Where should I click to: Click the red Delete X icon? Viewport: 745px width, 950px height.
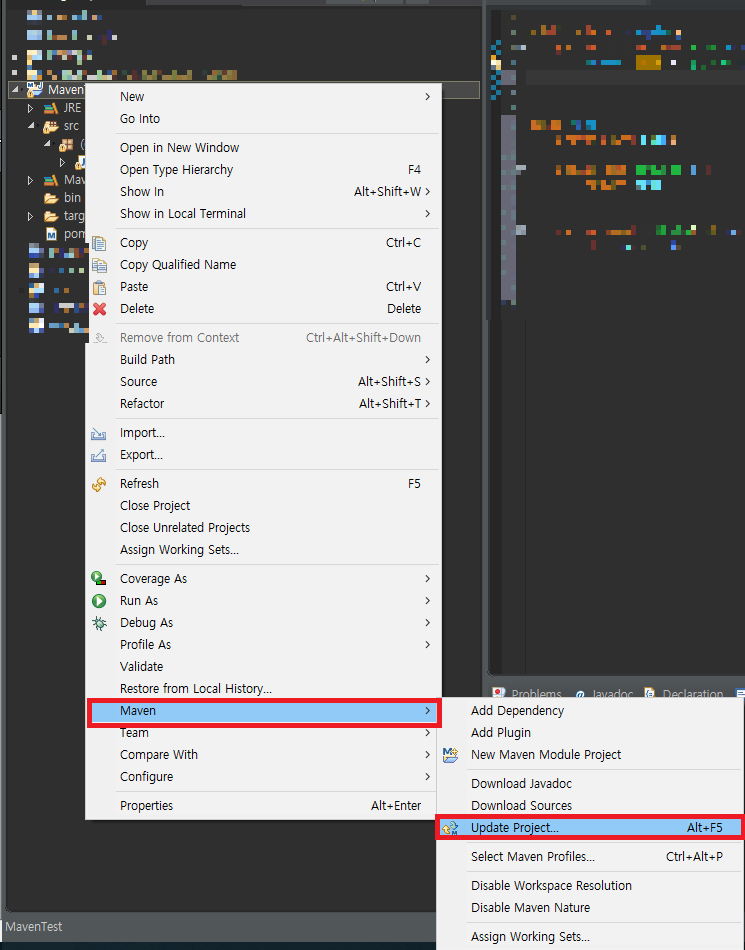99,309
